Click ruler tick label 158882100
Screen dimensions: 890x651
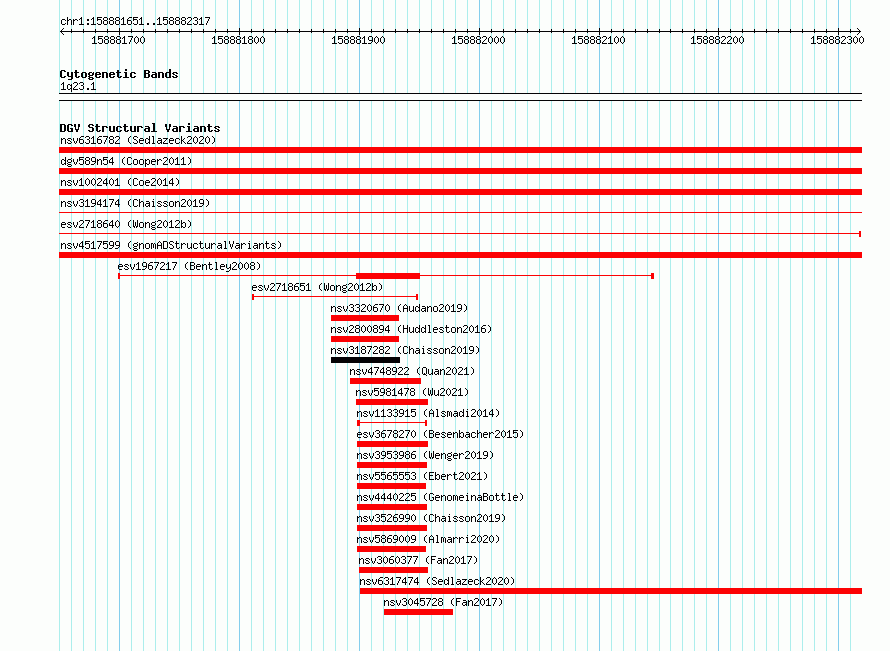598,40
